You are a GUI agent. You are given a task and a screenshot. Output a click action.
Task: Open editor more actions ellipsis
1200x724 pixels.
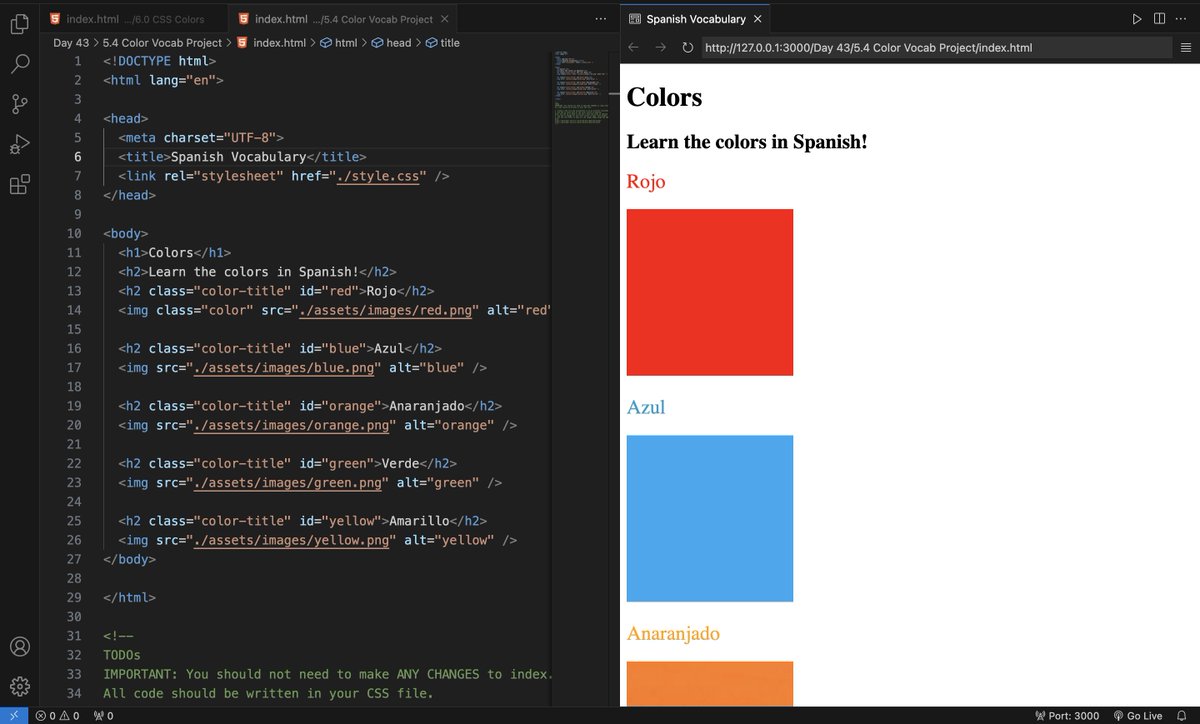pos(600,19)
